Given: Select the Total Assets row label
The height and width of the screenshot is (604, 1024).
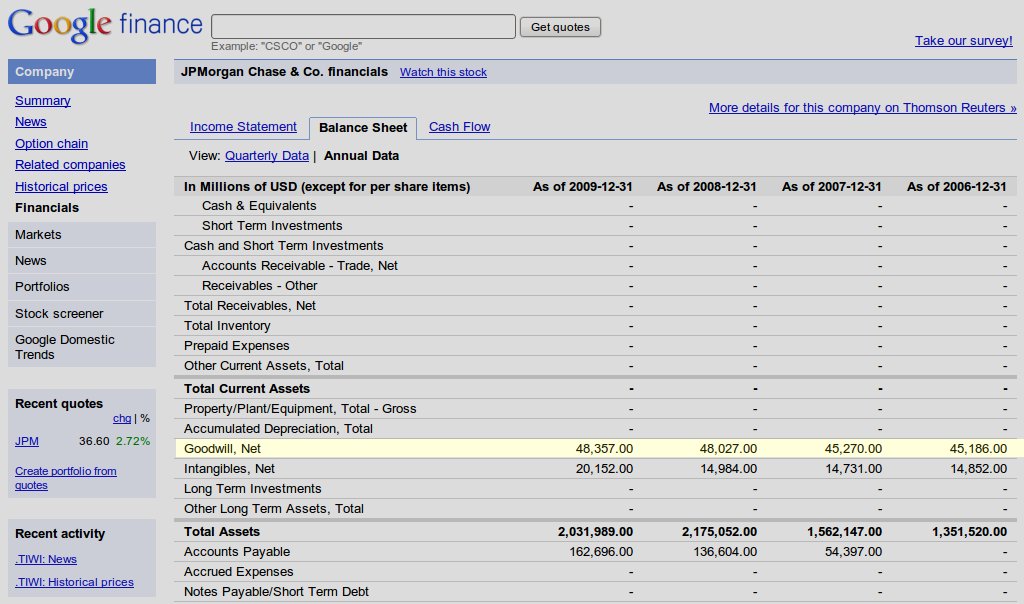Looking at the screenshot, I should coord(222,532).
